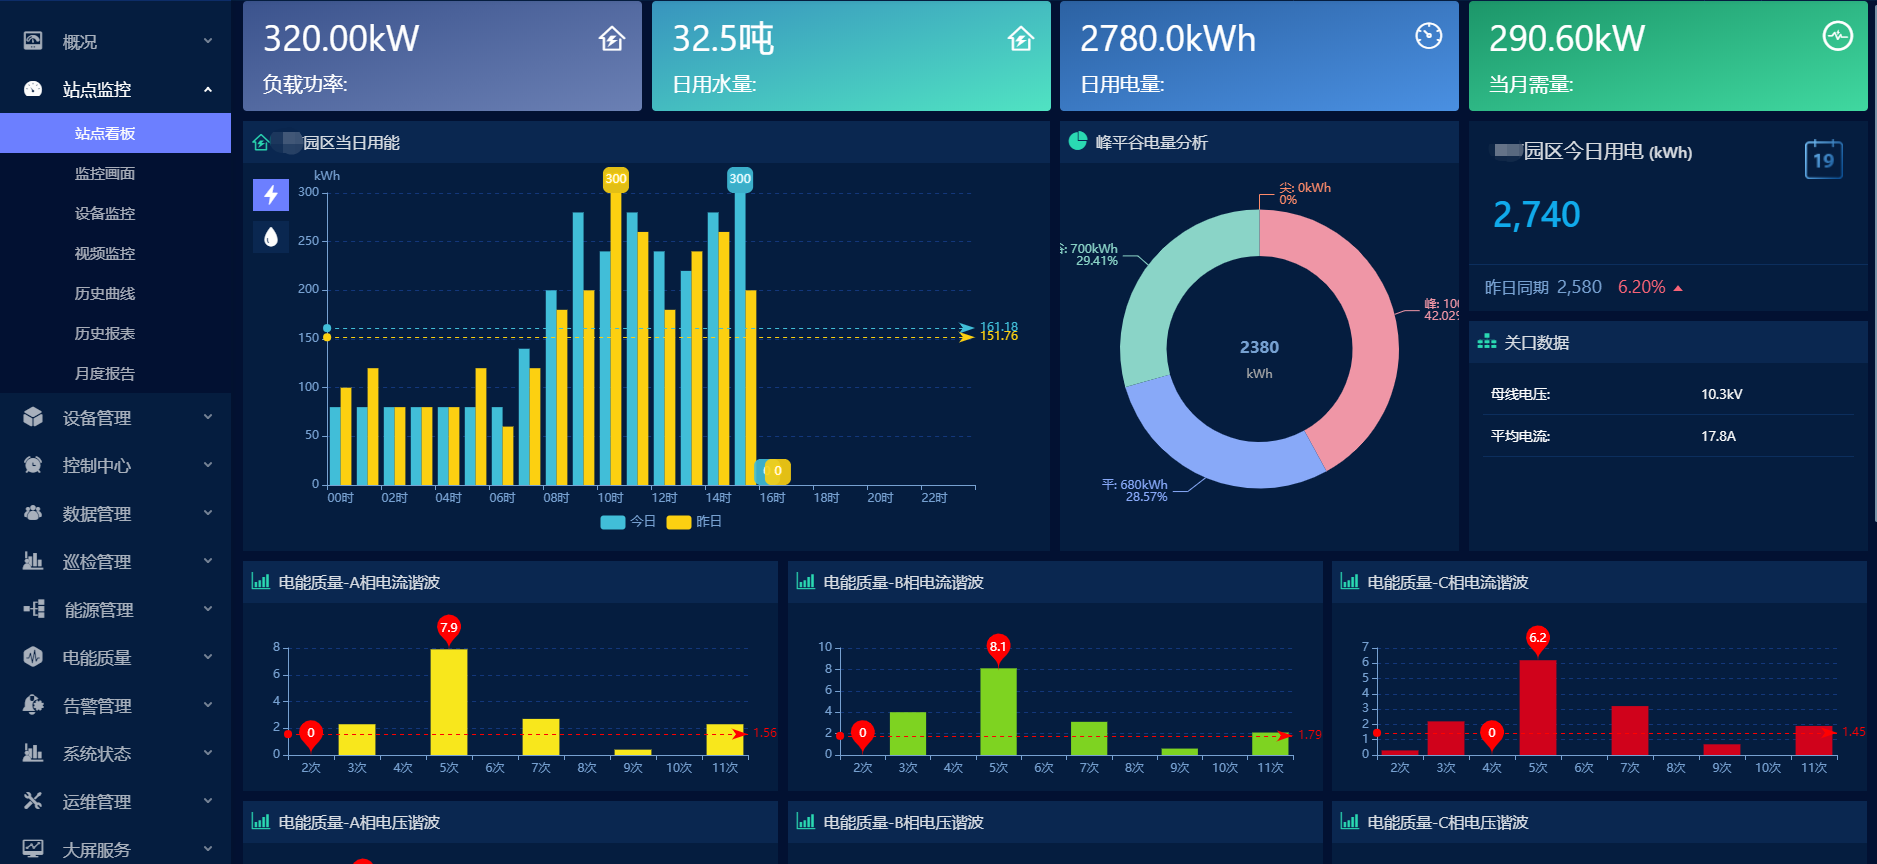This screenshot has width=1877, height=864.
Task: Click the 2,740 daily usage figure
Action: 1537,215
